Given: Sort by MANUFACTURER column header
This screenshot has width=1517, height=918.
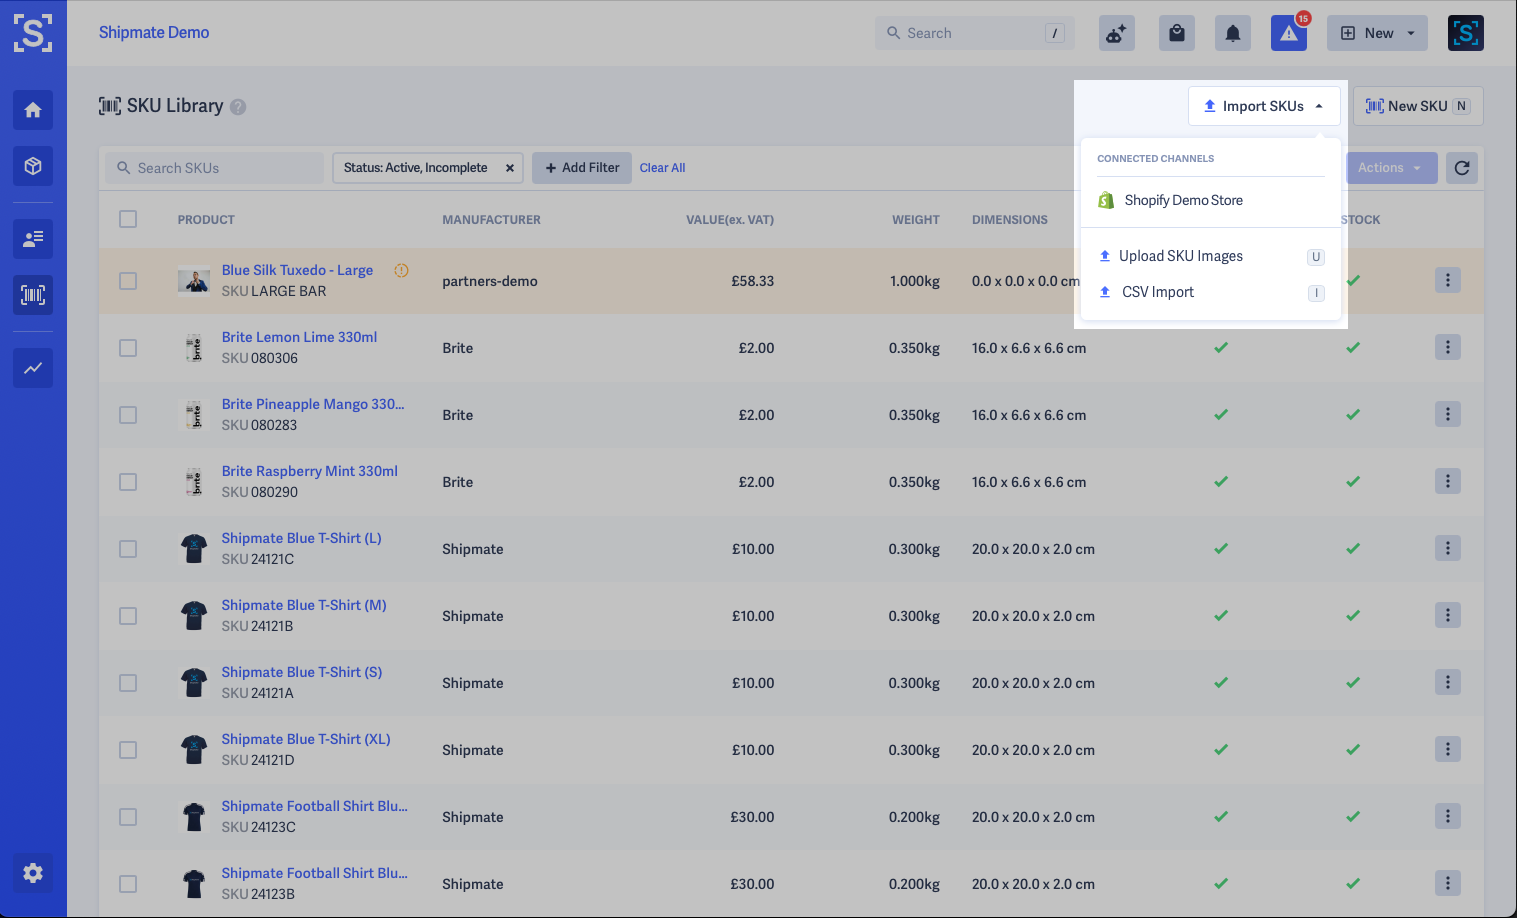Looking at the screenshot, I should (x=491, y=220).
